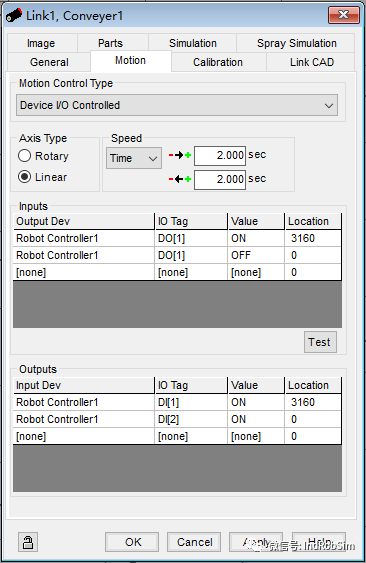
Task: Select Robot Controller1 in DO[1] ON row
Action: pos(84,238)
